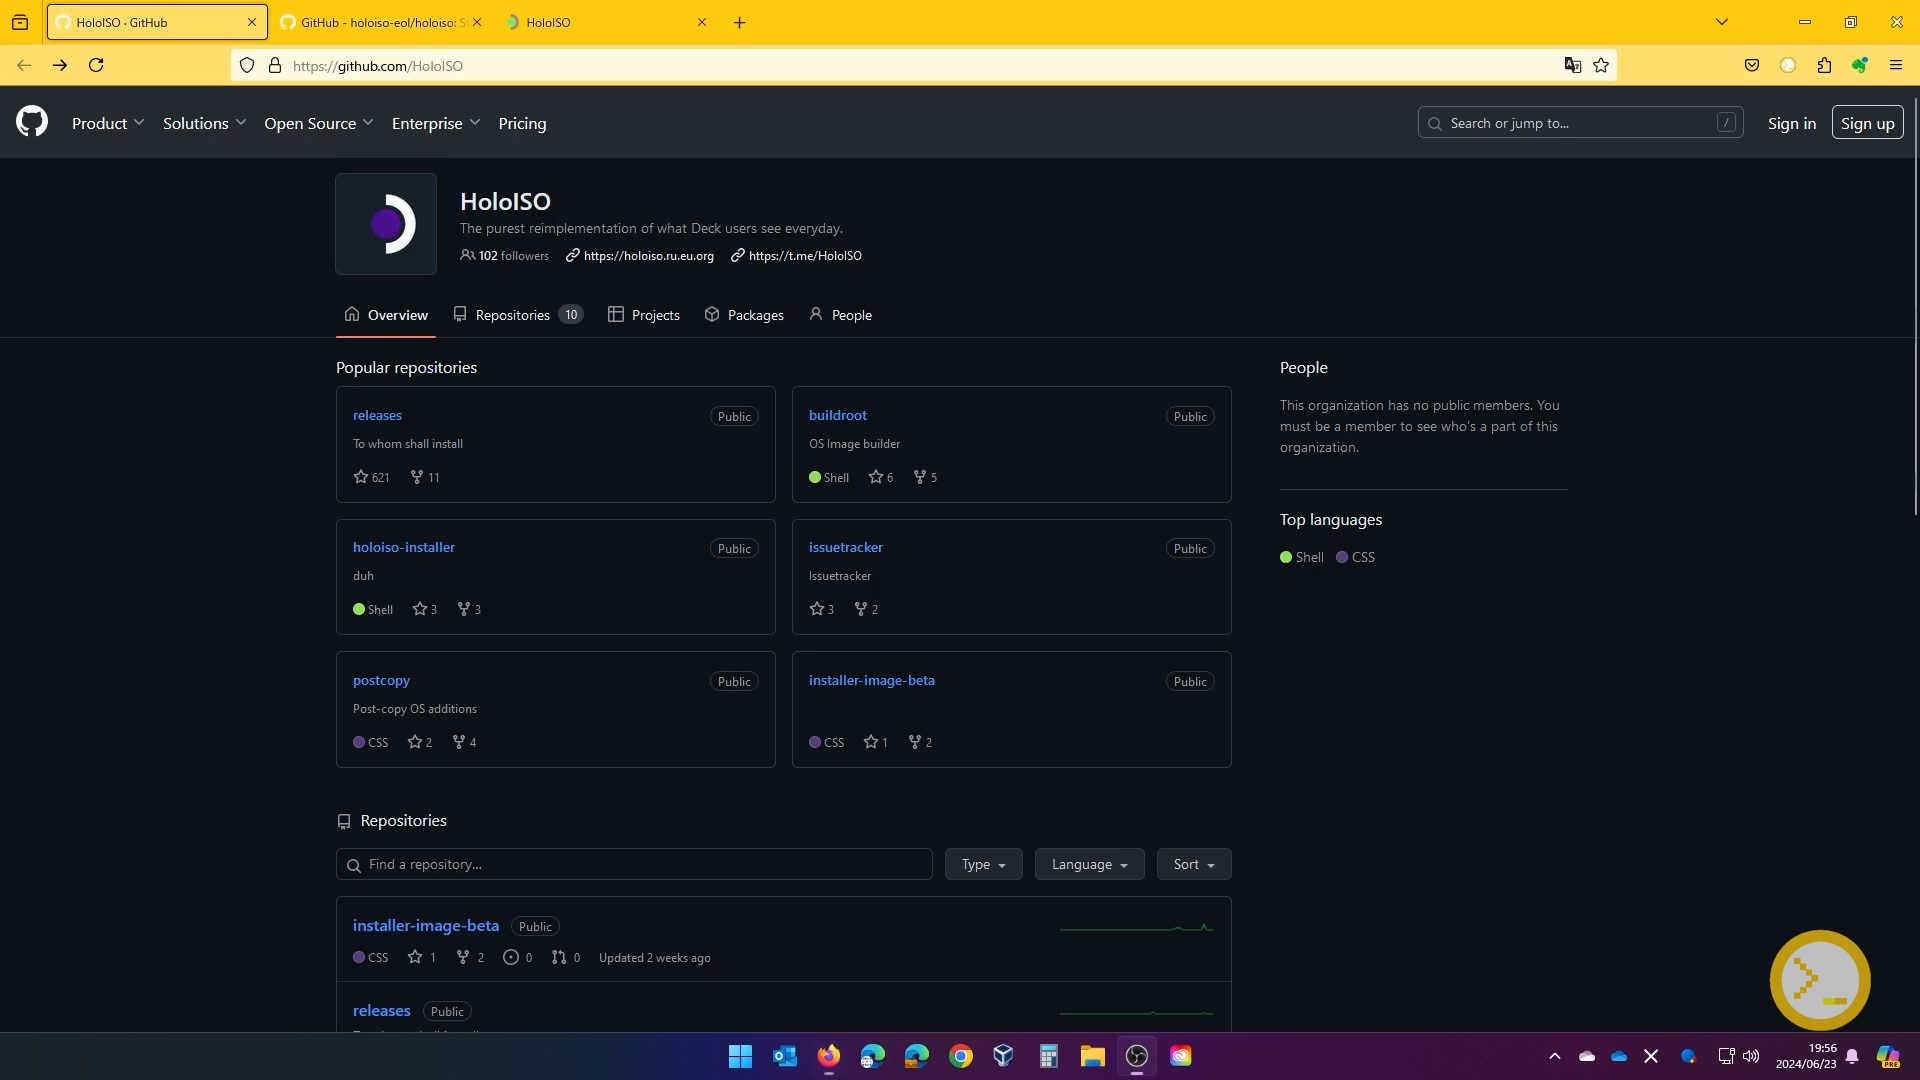
Task: Click the GitHub Octocat logo
Action: pyautogui.click(x=32, y=122)
